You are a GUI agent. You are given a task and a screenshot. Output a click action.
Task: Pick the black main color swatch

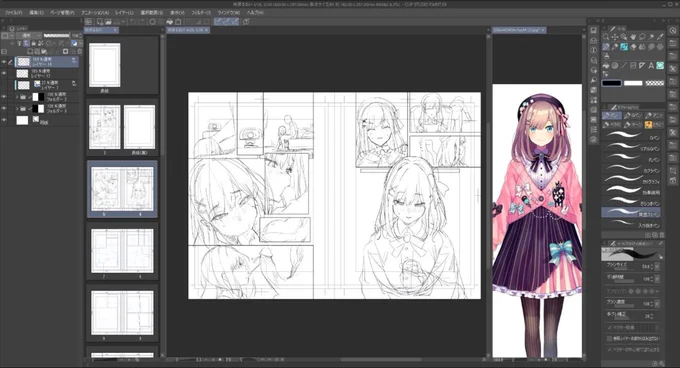click(611, 83)
